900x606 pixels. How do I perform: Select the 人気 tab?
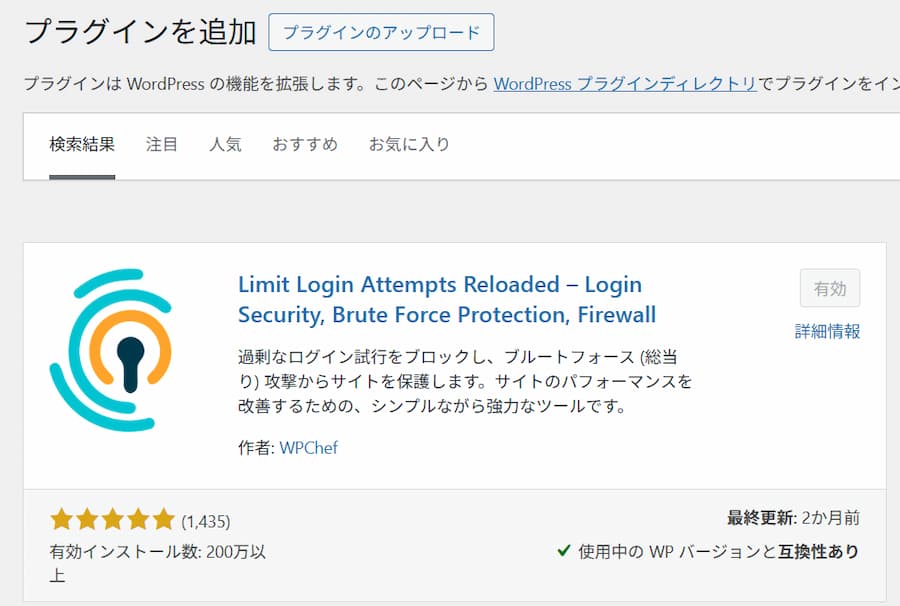[226, 144]
